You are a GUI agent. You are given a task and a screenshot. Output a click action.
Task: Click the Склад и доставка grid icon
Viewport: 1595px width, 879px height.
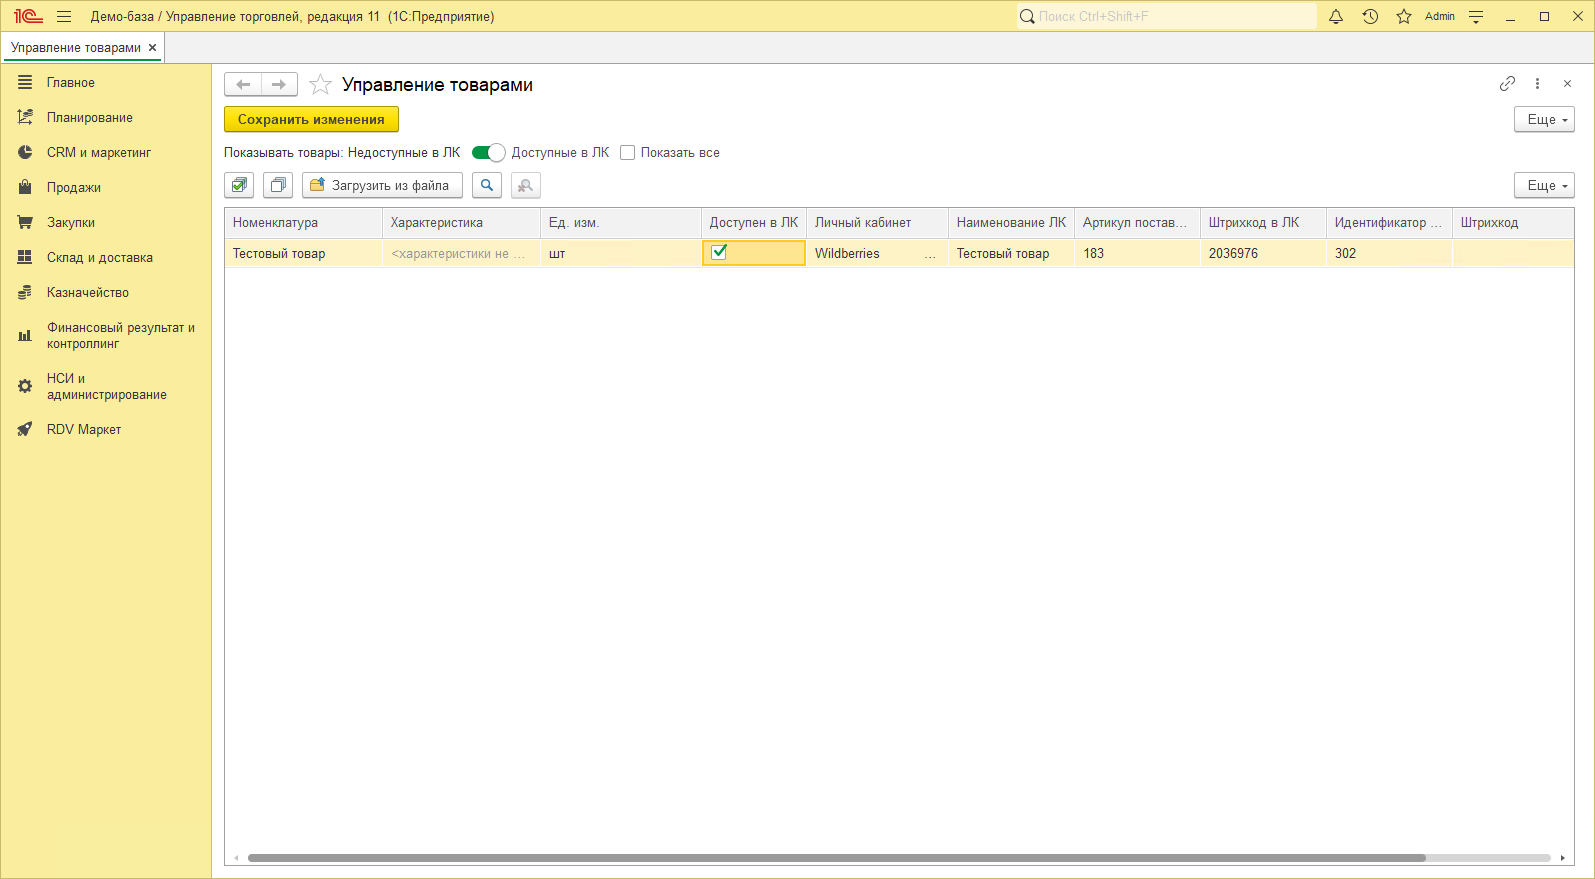[x=25, y=258]
